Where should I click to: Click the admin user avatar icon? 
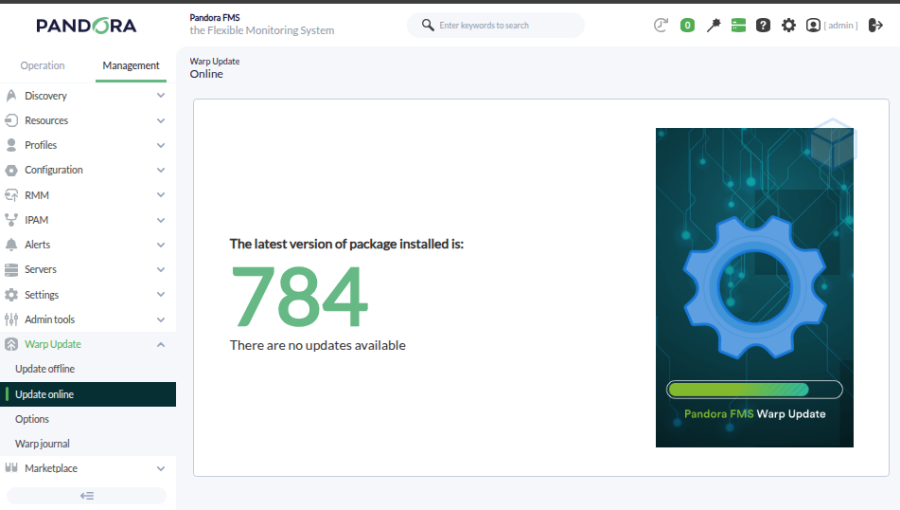(x=813, y=25)
